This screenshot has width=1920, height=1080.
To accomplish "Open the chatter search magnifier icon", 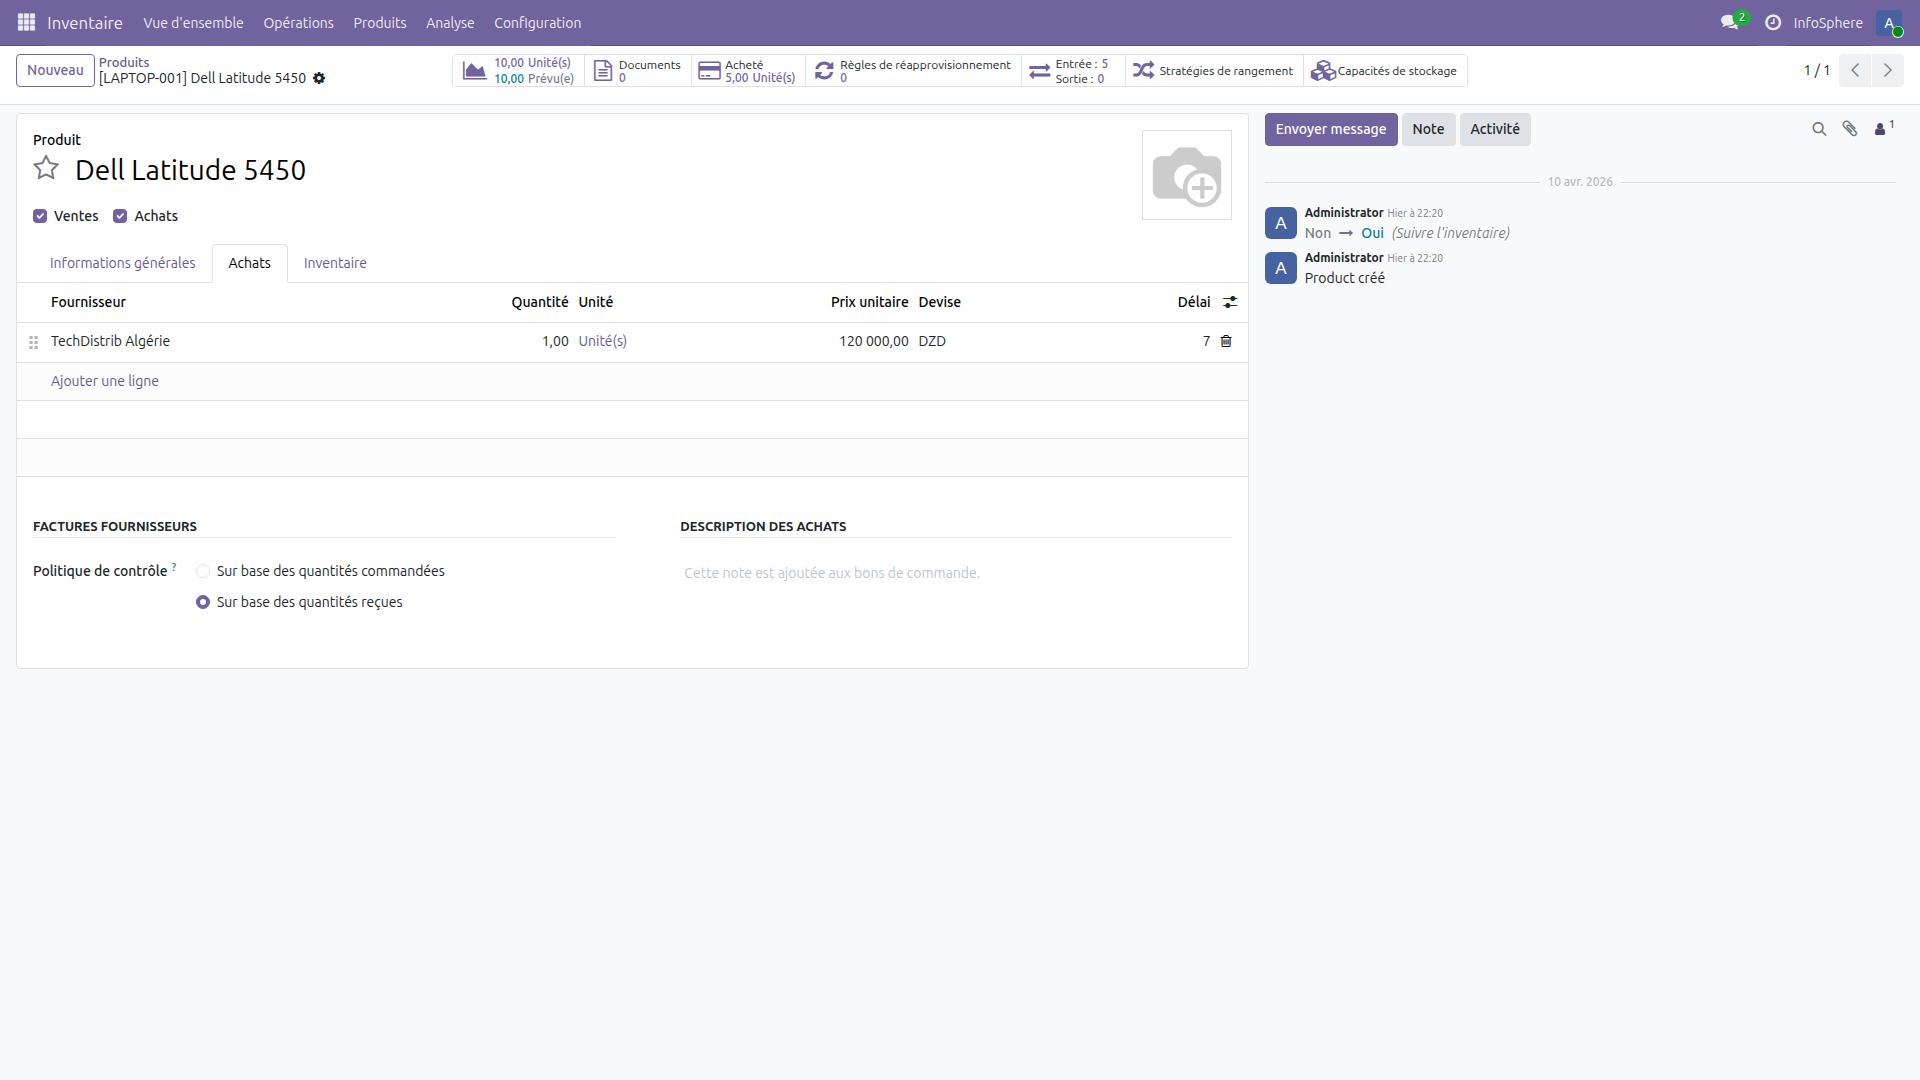I will tap(1819, 129).
